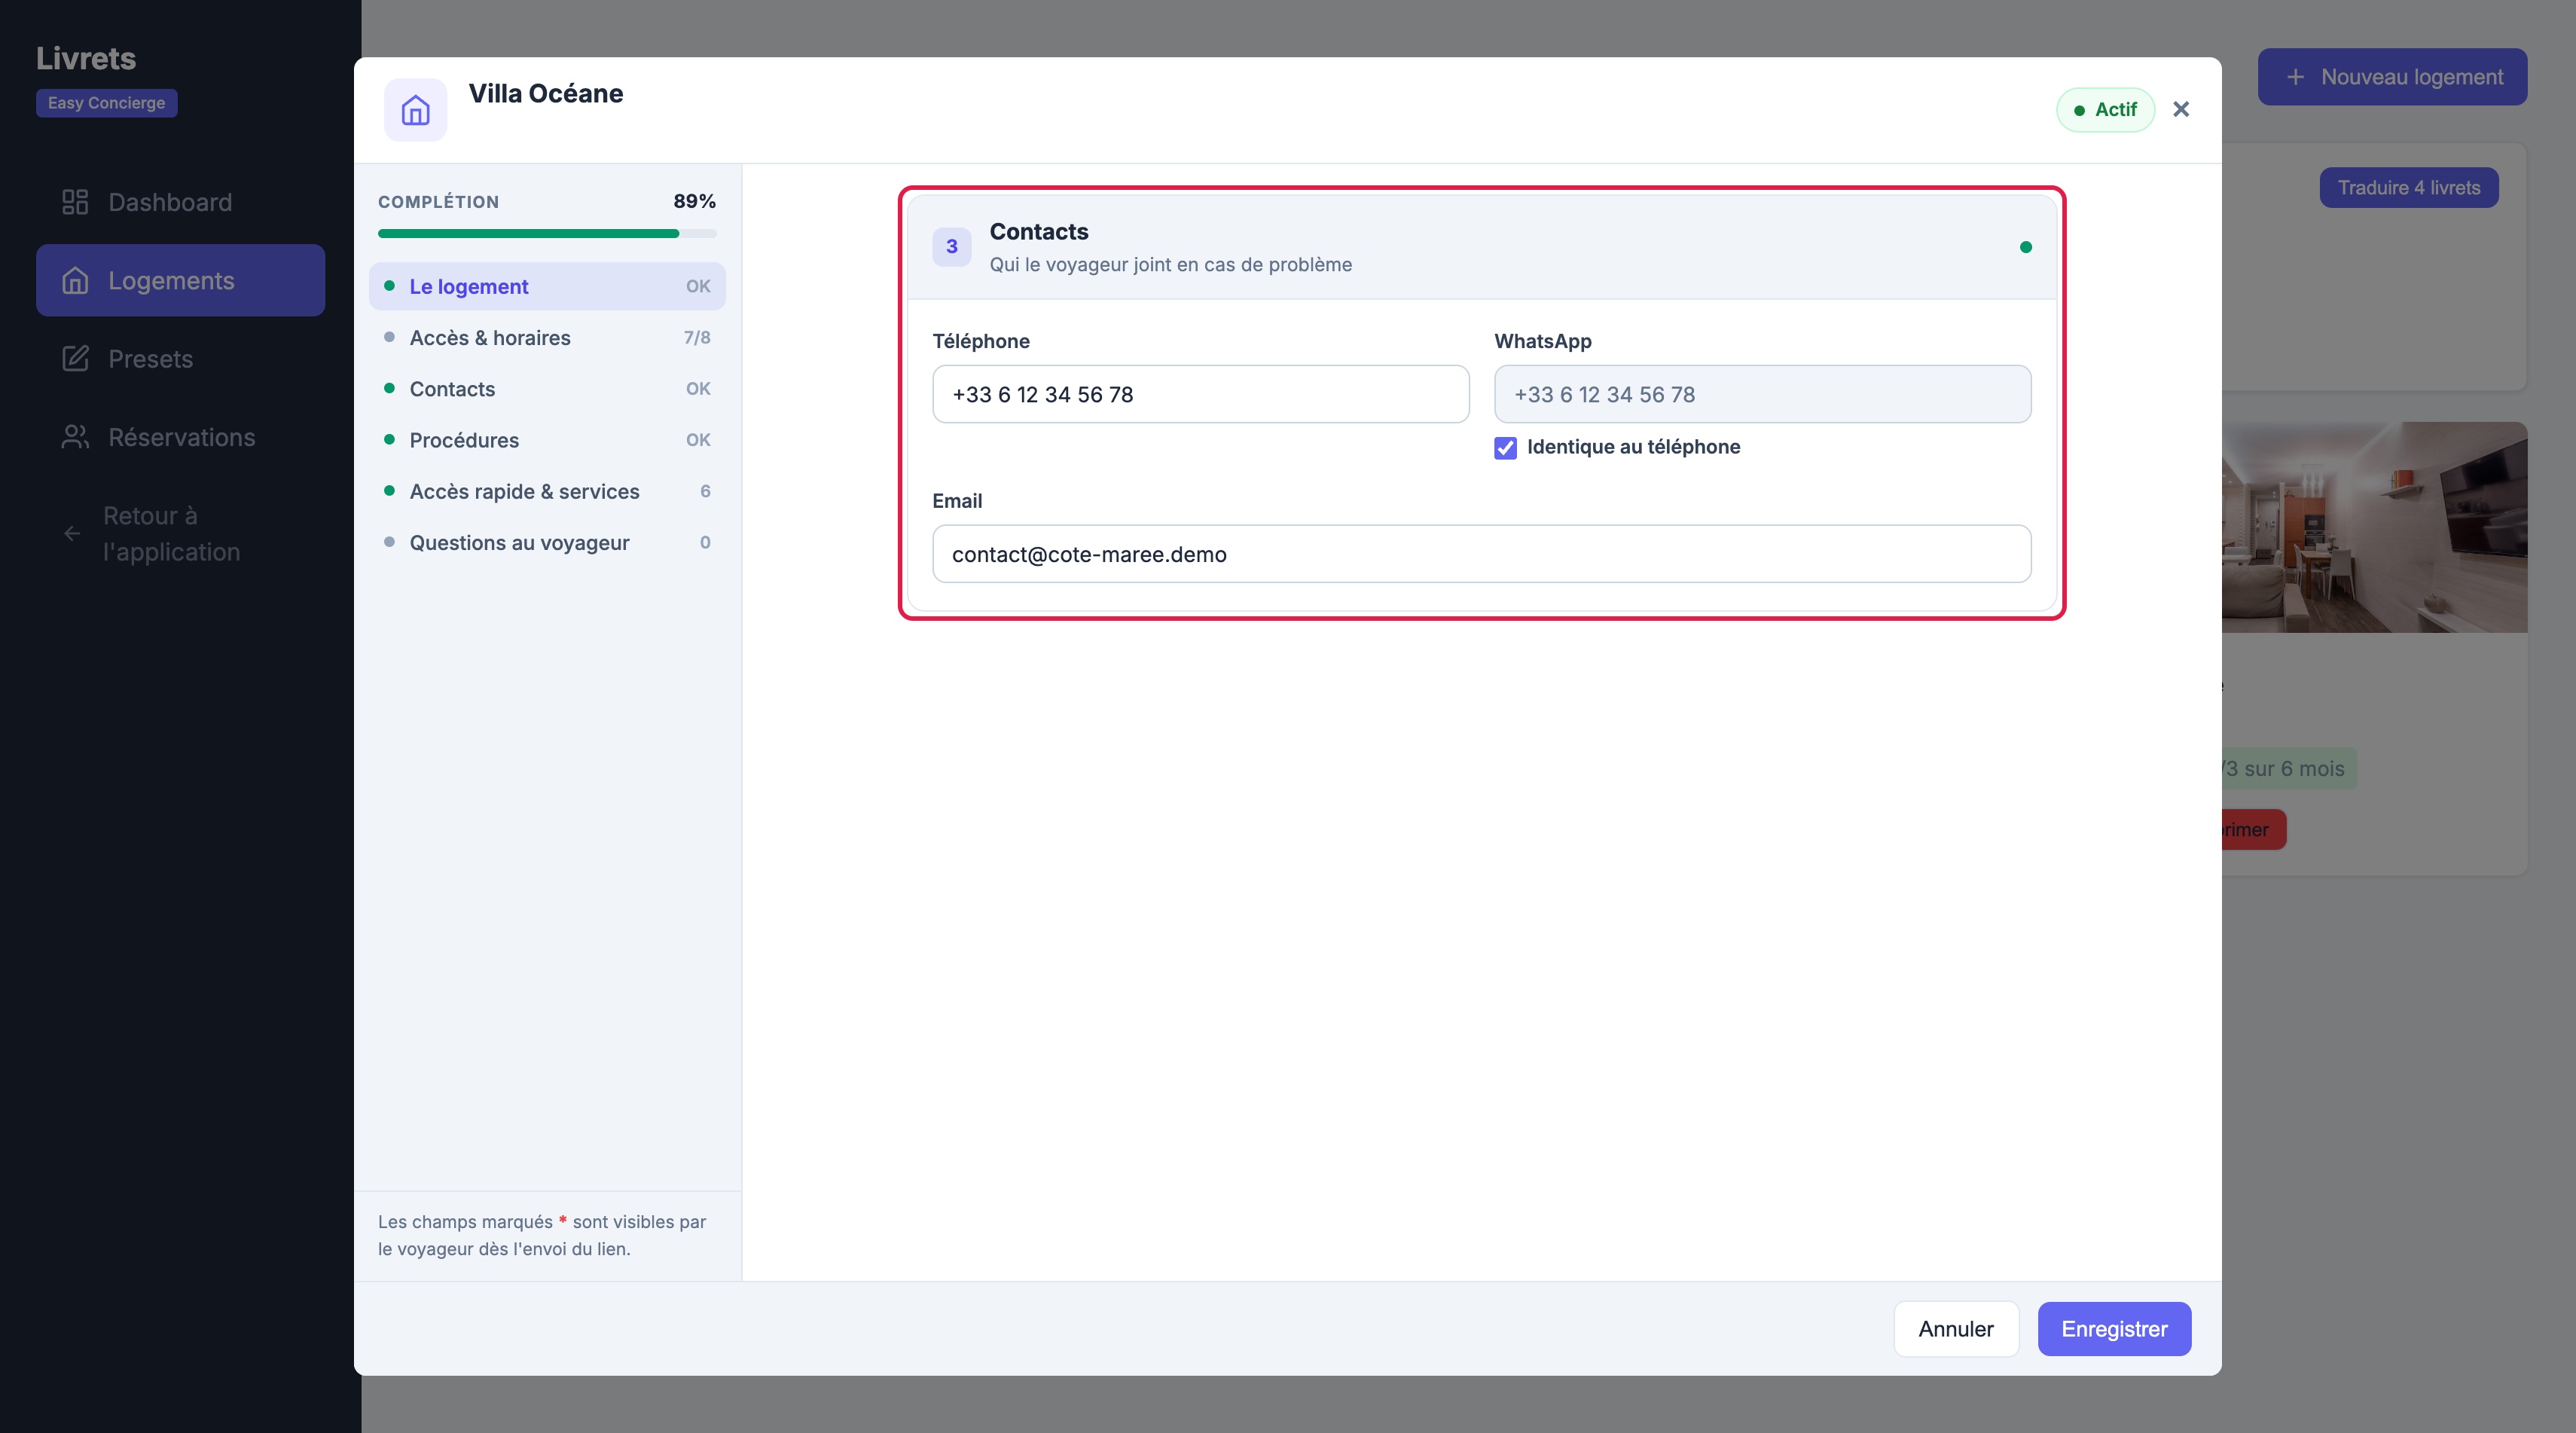Viewport: 2576px width, 1433px height.
Task: Click Retour à l'application link
Action: [x=180, y=534]
